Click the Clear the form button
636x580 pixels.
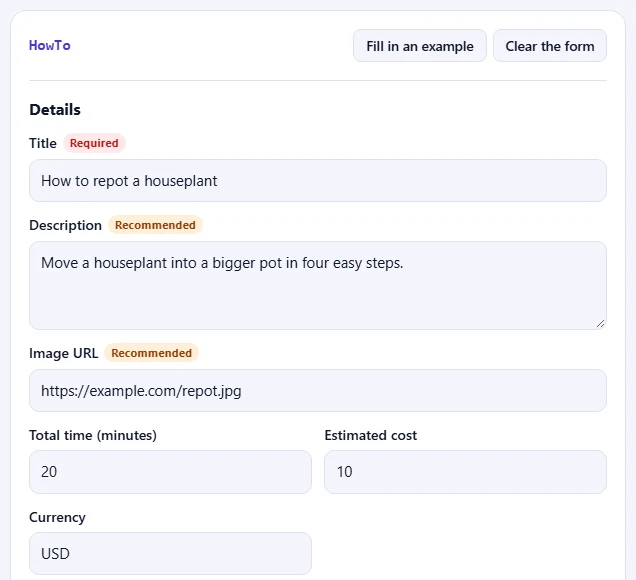click(x=550, y=46)
